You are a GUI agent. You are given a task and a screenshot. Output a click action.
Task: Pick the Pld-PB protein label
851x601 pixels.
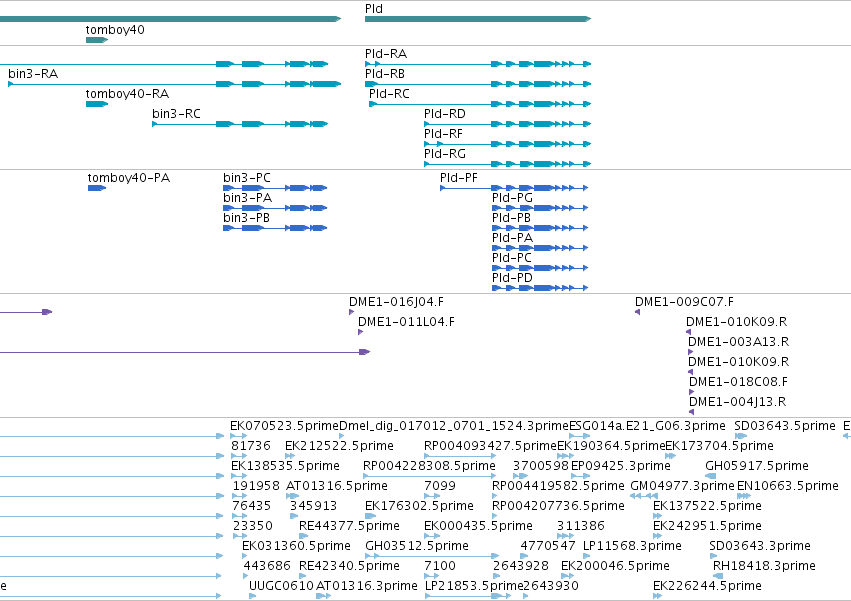tap(511, 218)
